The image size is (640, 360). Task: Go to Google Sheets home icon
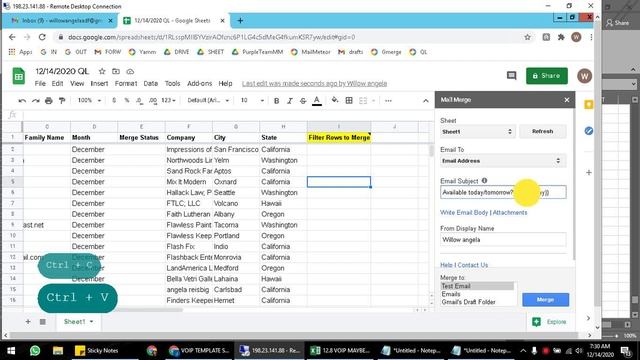click(18, 76)
